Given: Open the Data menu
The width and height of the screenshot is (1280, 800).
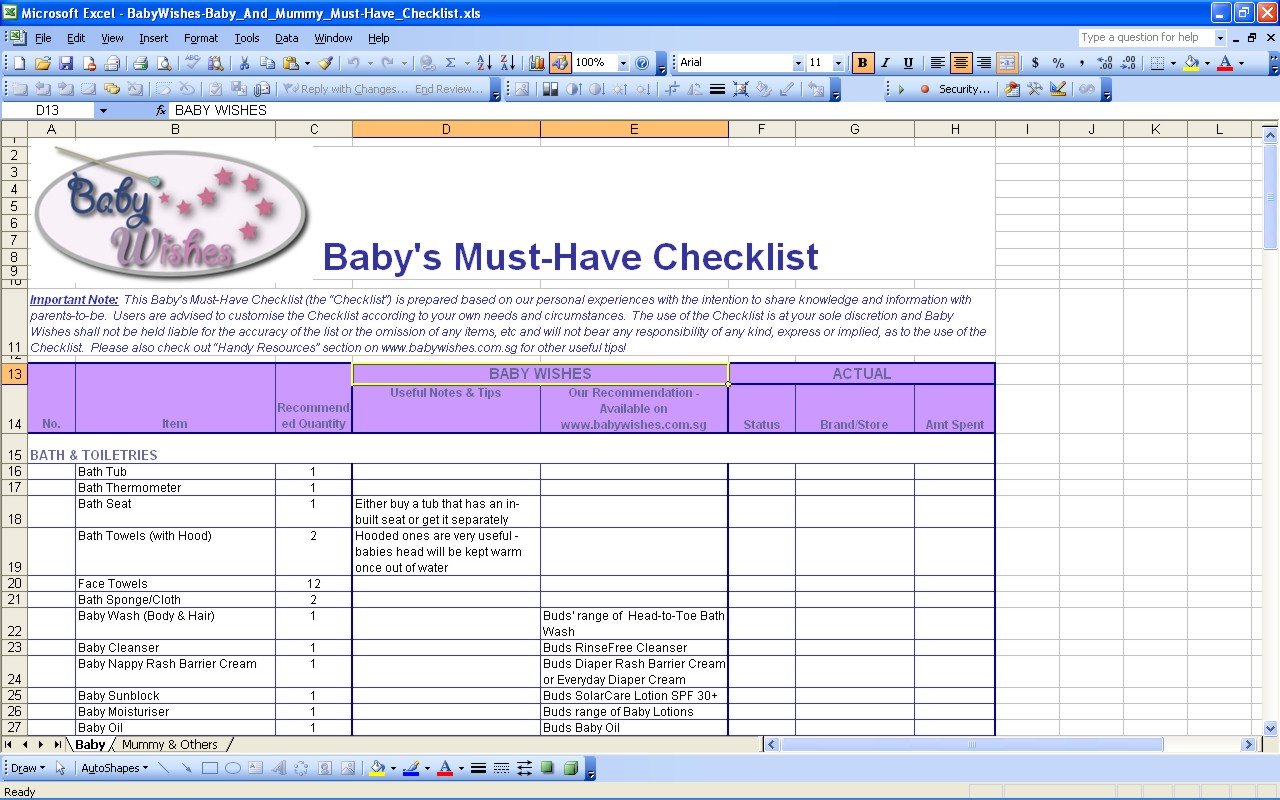Looking at the screenshot, I should tap(287, 38).
